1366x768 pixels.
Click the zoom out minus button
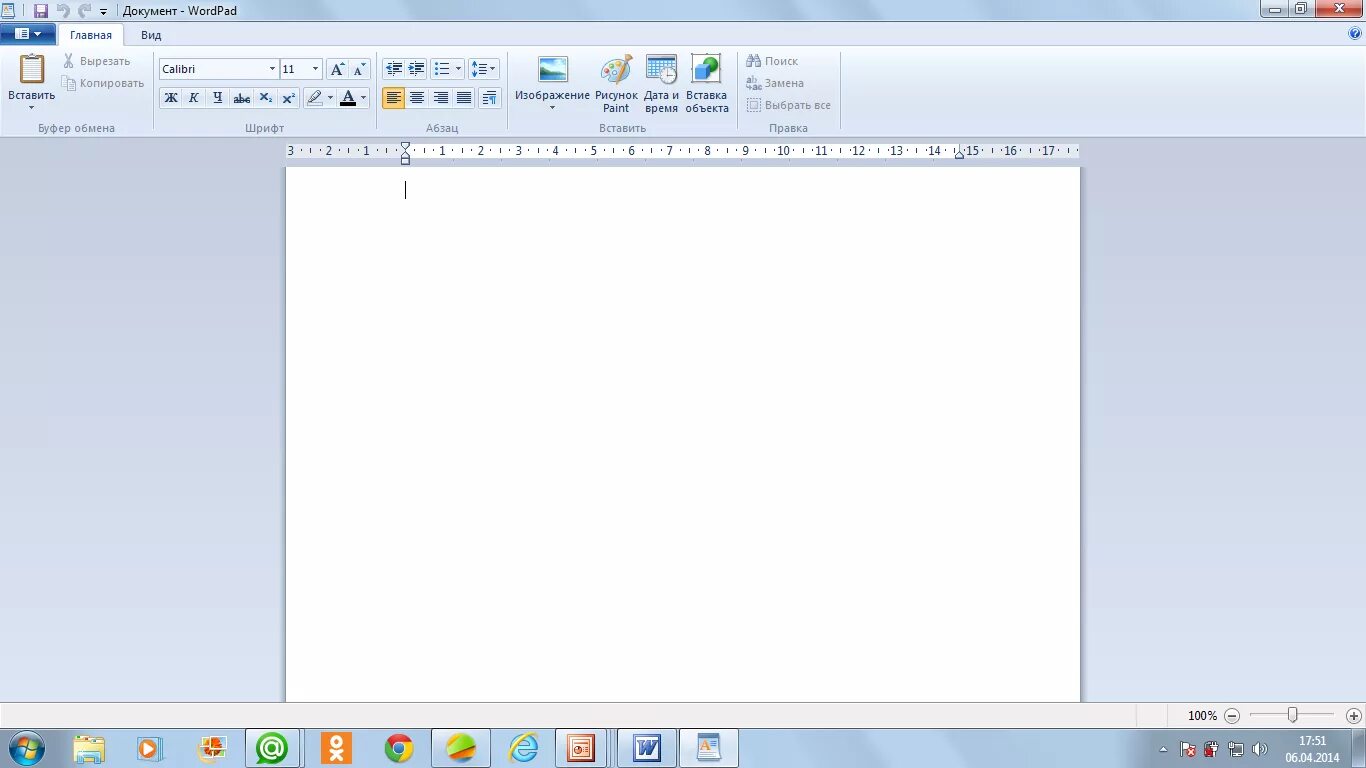coord(1232,716)
